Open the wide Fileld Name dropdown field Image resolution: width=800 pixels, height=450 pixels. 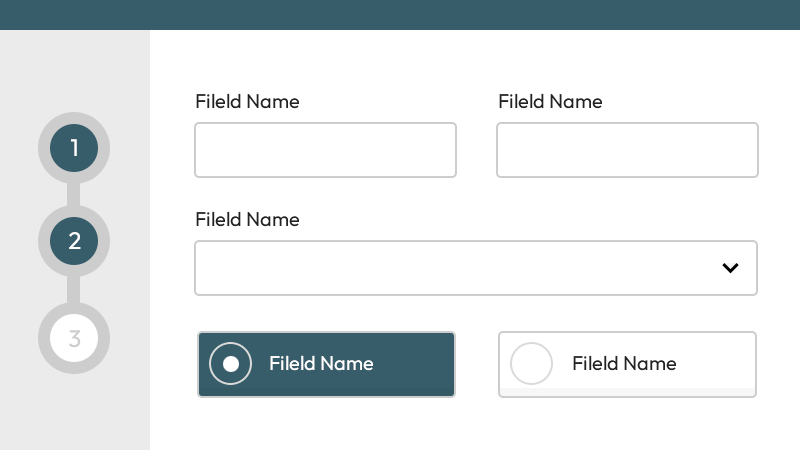[476, 268]
